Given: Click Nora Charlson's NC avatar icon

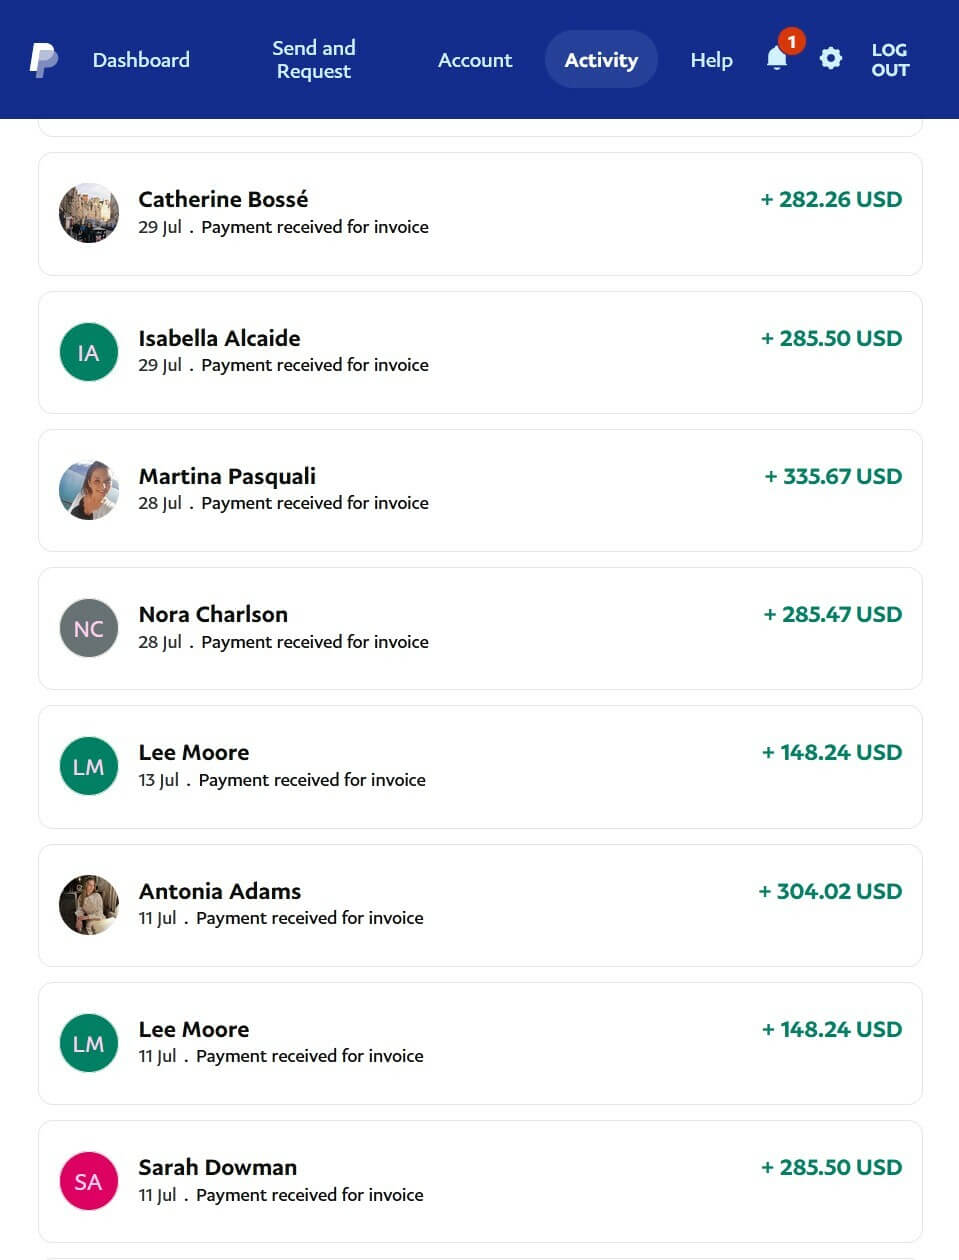Looking at the screenshot, I should 89,628.
